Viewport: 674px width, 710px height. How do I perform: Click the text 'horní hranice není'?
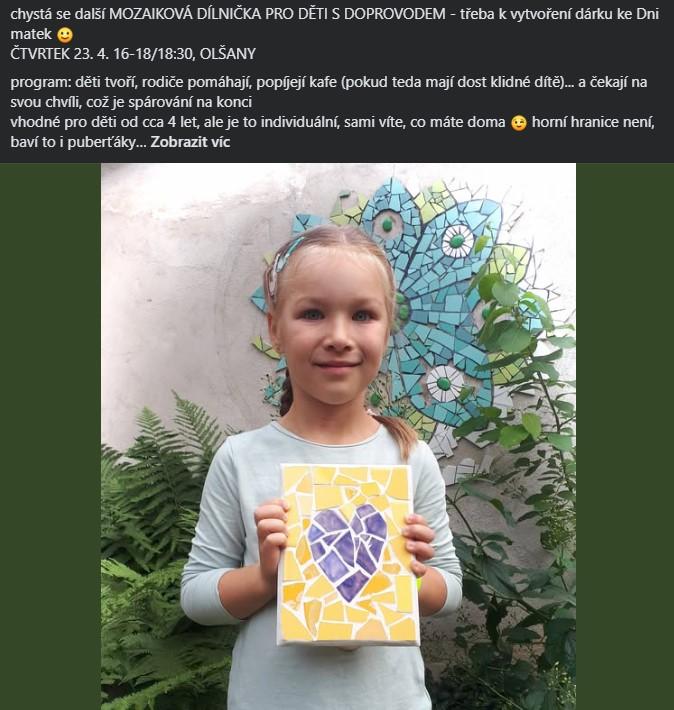click(593, 122)
